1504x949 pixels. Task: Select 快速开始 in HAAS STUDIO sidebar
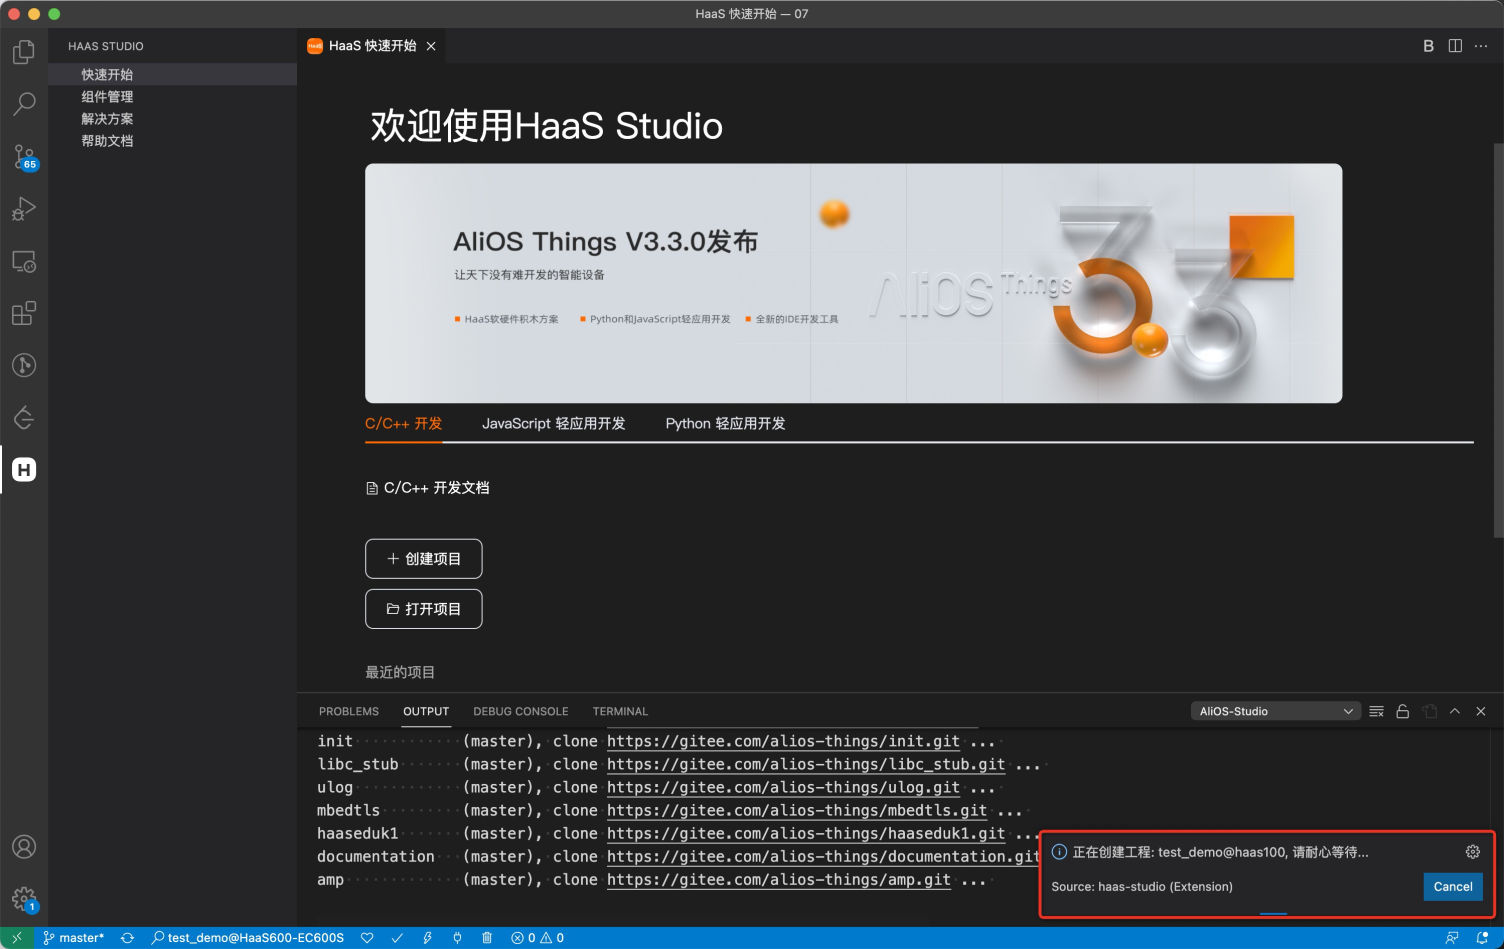click(x=172, y=74)
